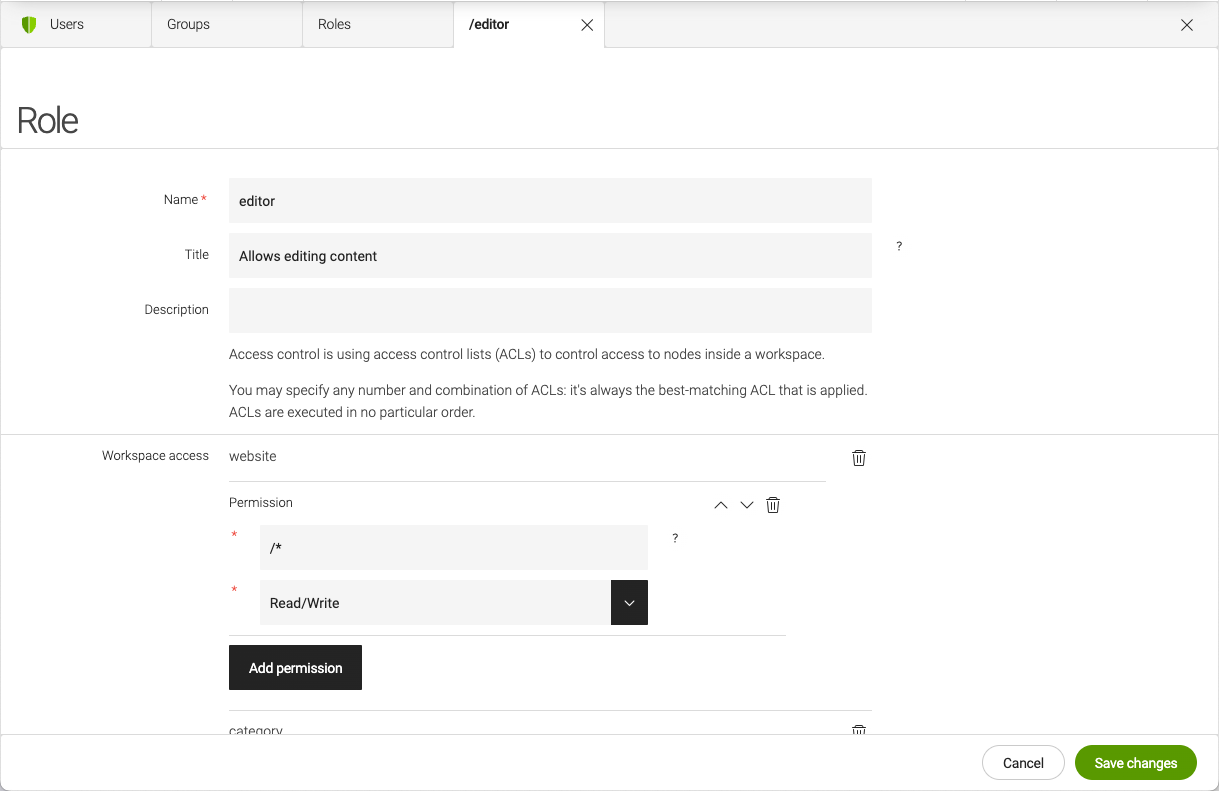This screenshot has height=791, width=1219.
Task: Switch to the Groups tab
Action: pos(188,25)
